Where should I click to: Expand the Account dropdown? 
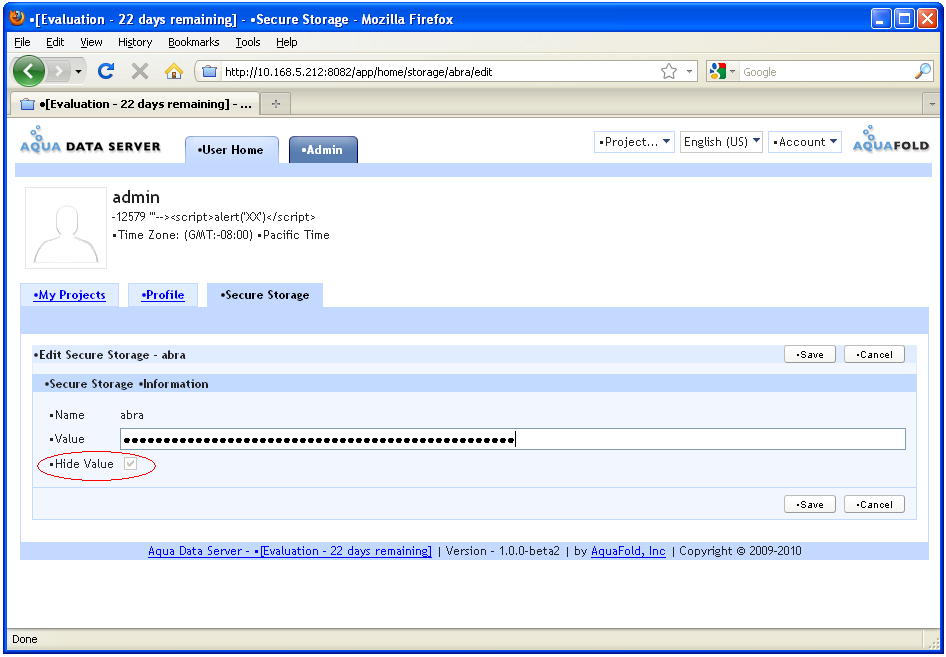(x=805, y=142)
